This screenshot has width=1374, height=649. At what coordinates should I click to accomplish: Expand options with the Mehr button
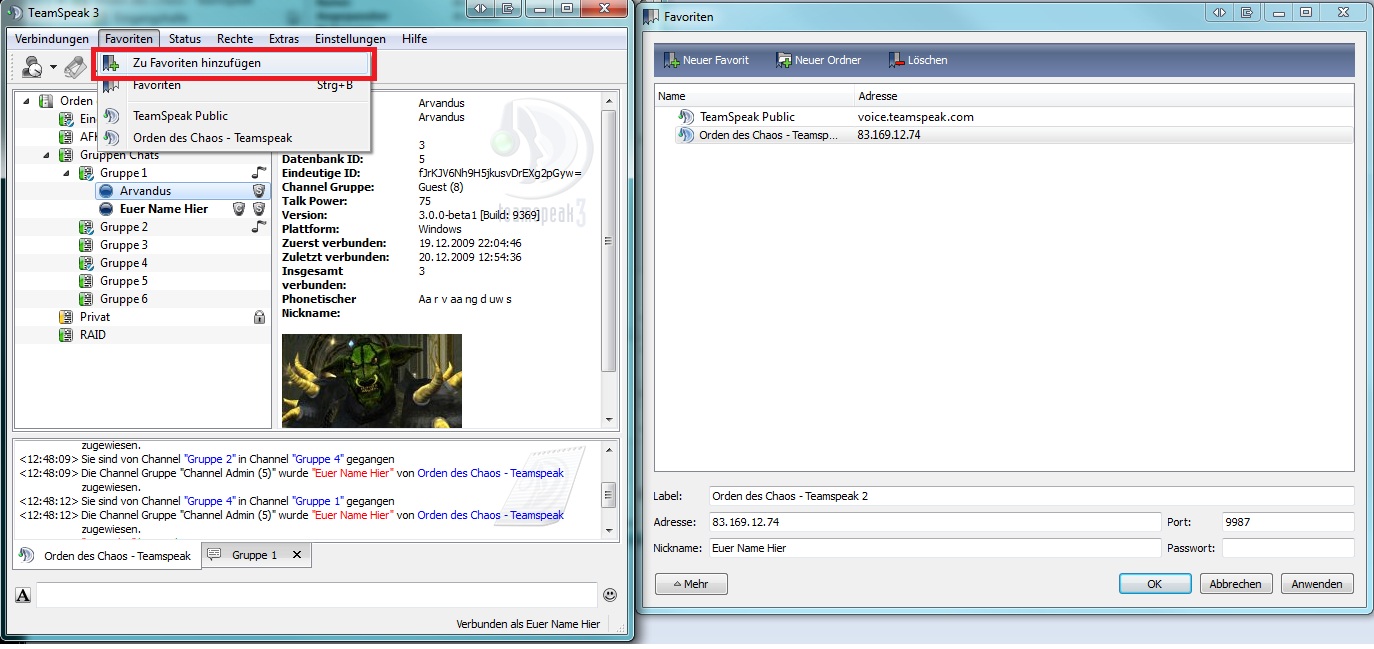coord(691,584)
